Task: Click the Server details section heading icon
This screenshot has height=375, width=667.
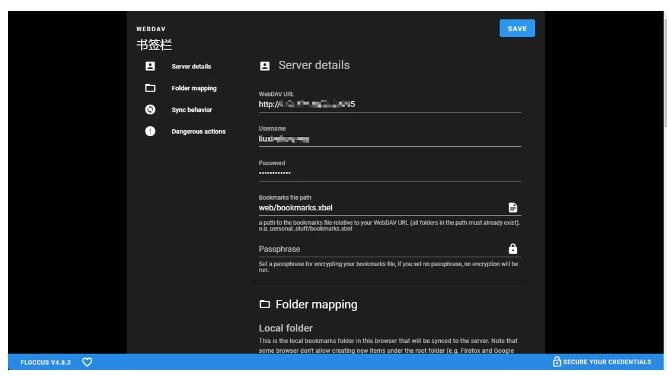Action: coord(265,66)
